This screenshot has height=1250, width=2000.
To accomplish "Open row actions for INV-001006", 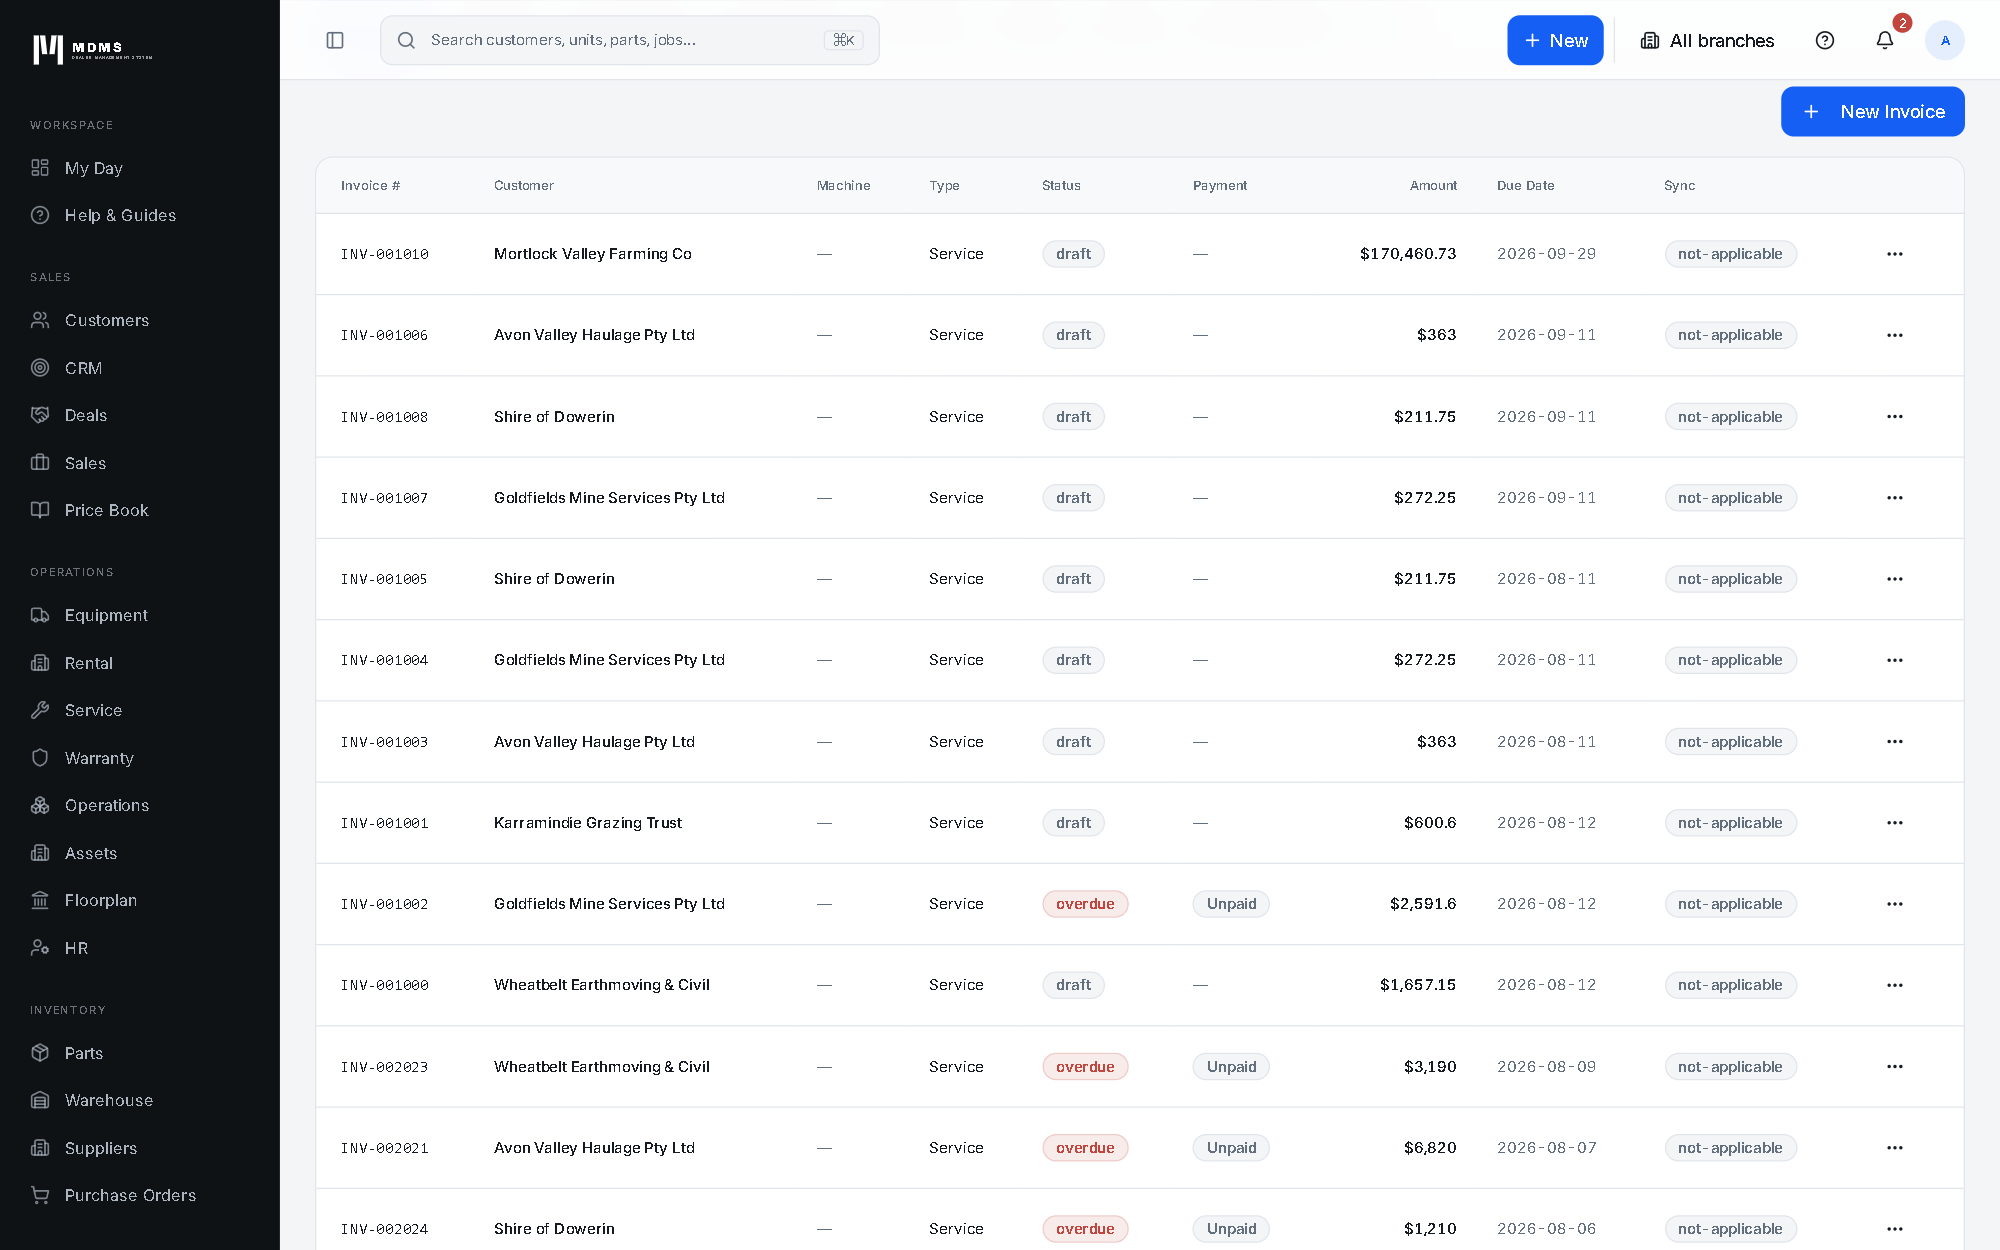I will 1895,335.
